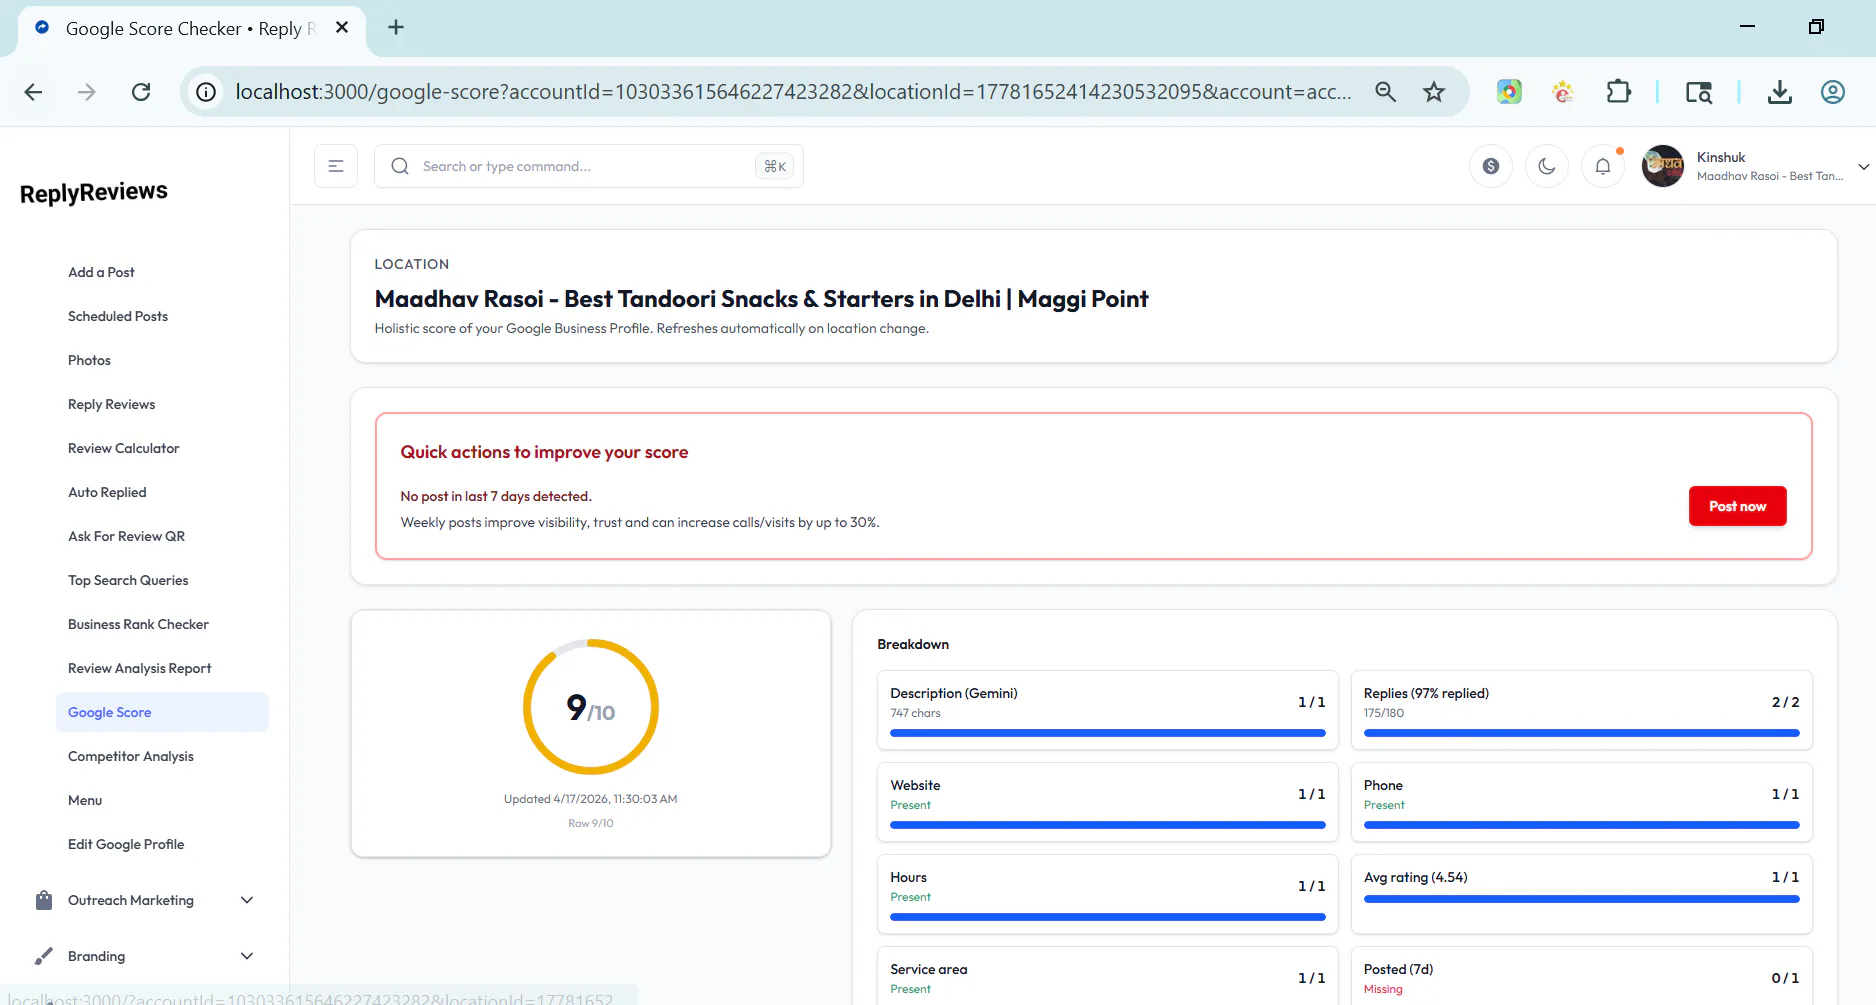Open the Review Calculator
Image resolution: width=1876 pixels, height=1005 pixels.
(124, 448)
